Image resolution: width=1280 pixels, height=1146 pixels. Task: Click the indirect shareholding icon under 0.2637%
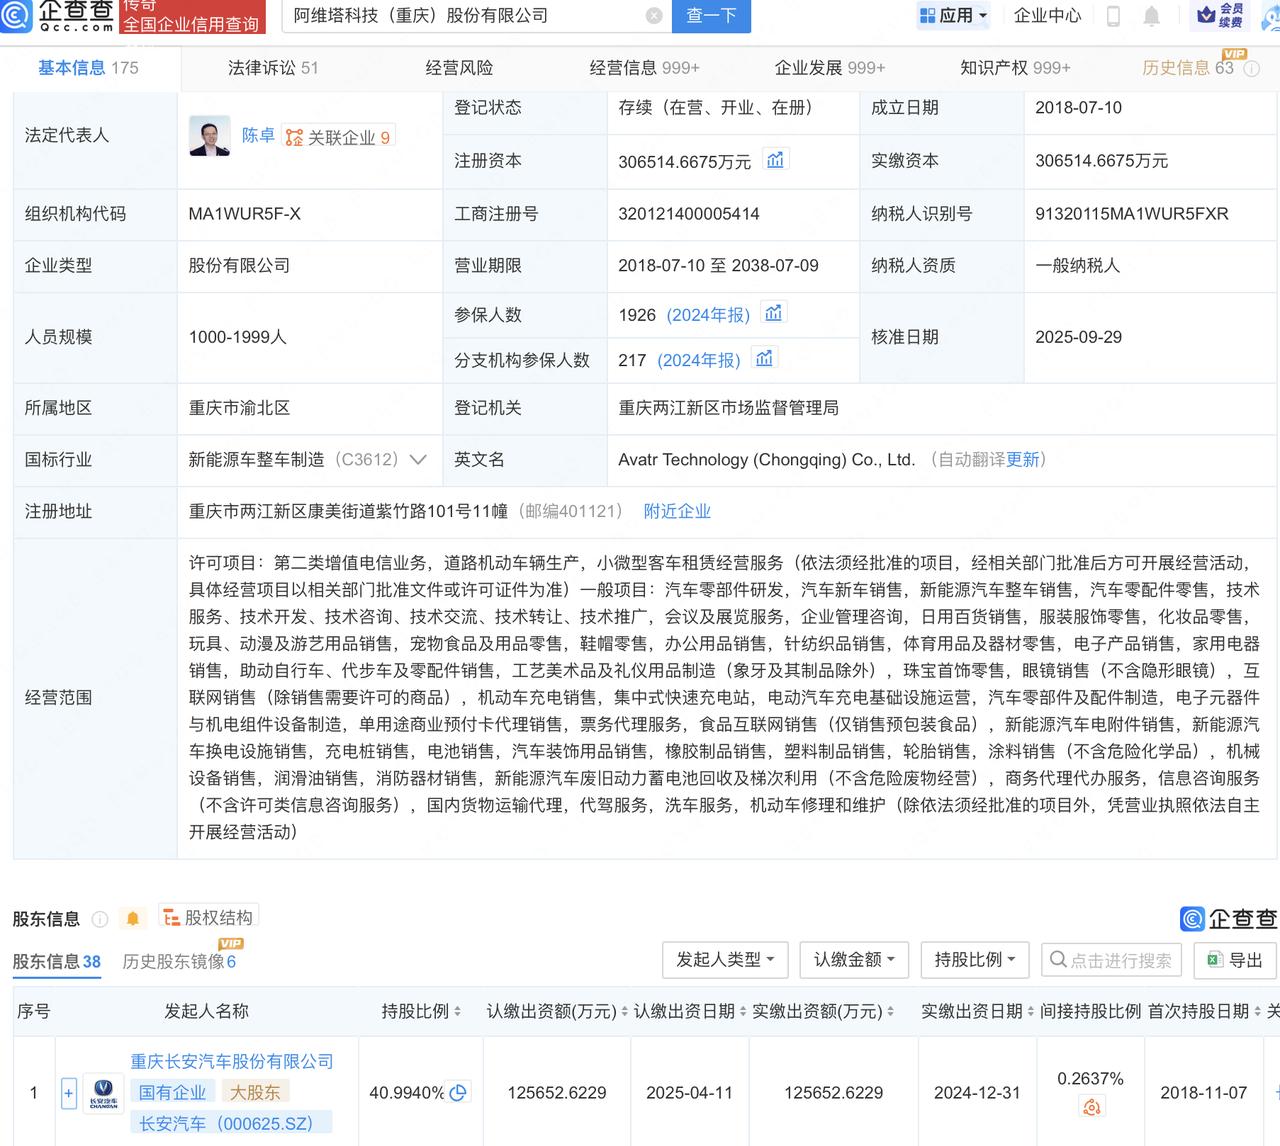[1091, 1107]
